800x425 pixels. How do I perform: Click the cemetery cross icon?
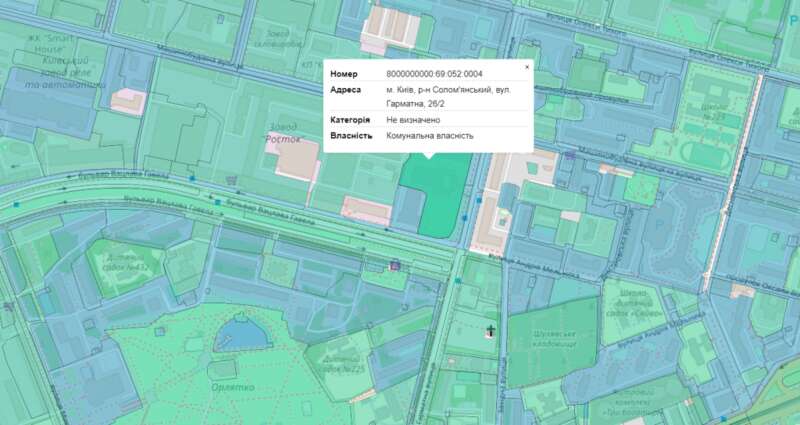coord(491,329)
